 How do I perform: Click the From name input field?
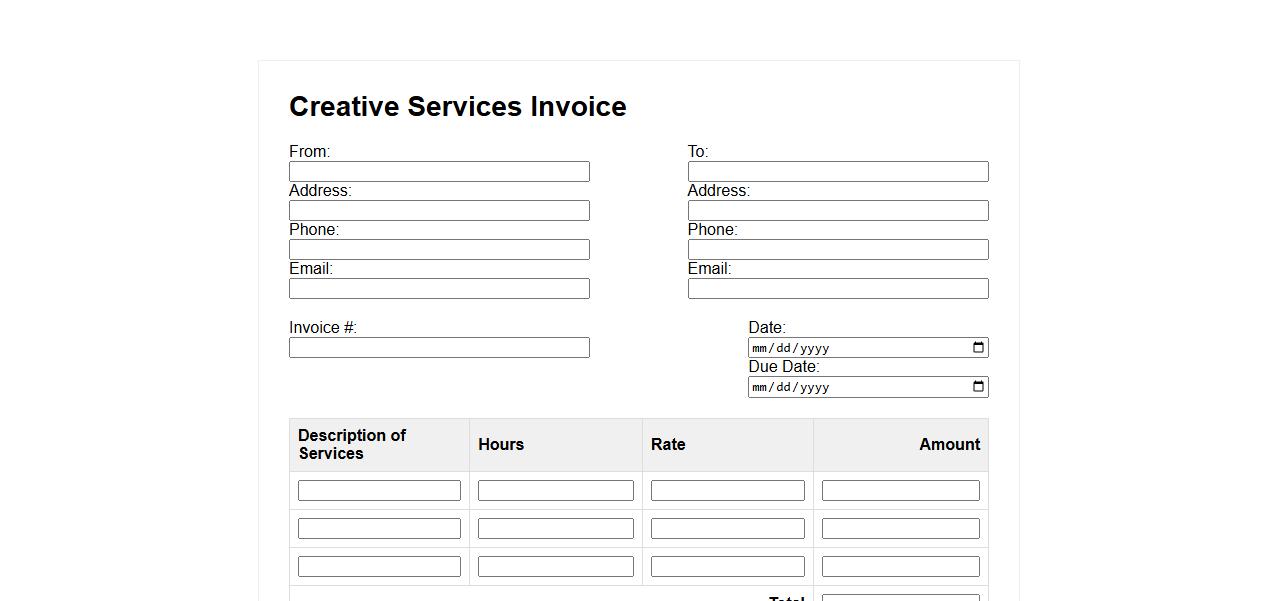[x=439, y=172]
